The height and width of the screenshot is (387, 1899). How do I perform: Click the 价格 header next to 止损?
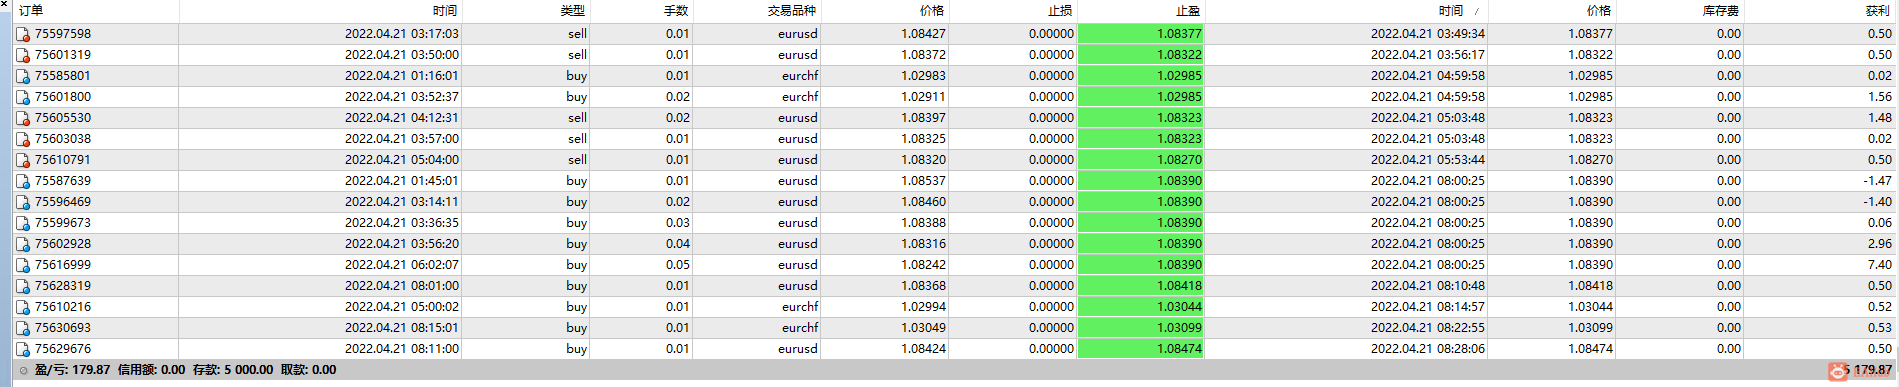pyautogui.click(x=932, y=11)
